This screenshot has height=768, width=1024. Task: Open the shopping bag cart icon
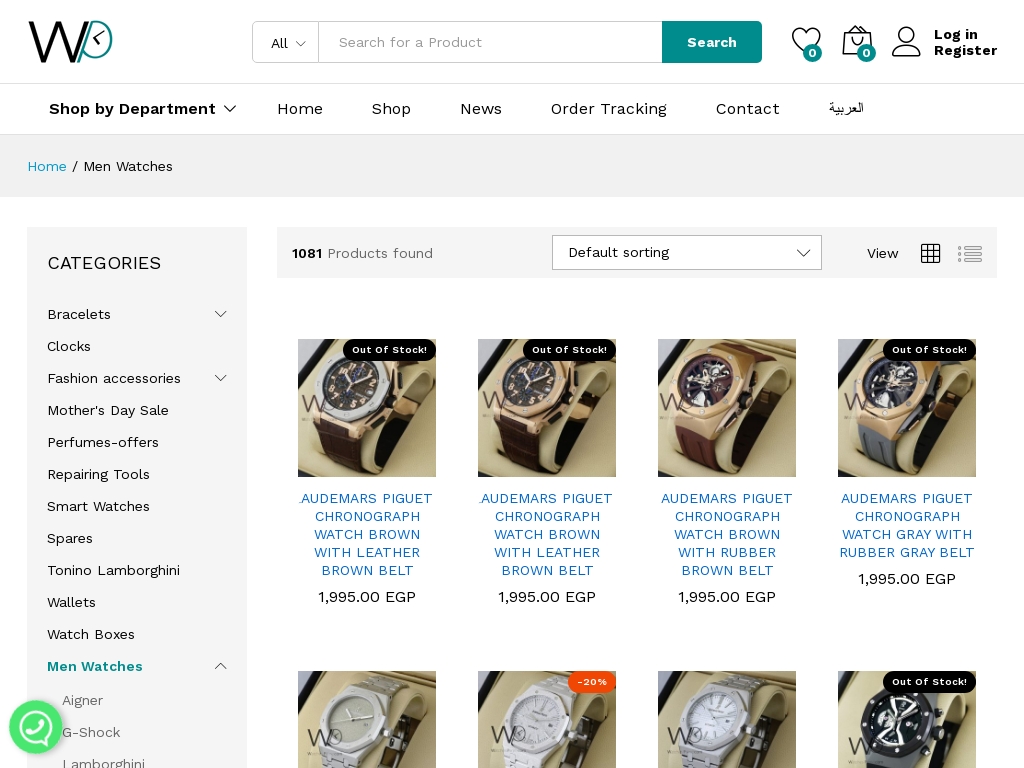pyautogui.click(x=857, y=40)
